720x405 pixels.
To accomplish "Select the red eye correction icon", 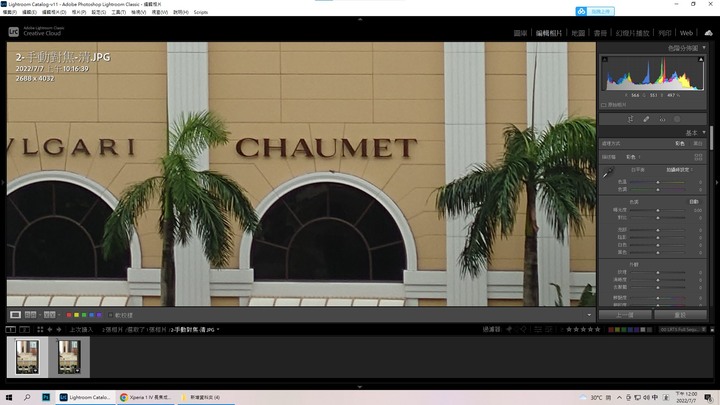I will pyautogui.click(x=662, y=119).
